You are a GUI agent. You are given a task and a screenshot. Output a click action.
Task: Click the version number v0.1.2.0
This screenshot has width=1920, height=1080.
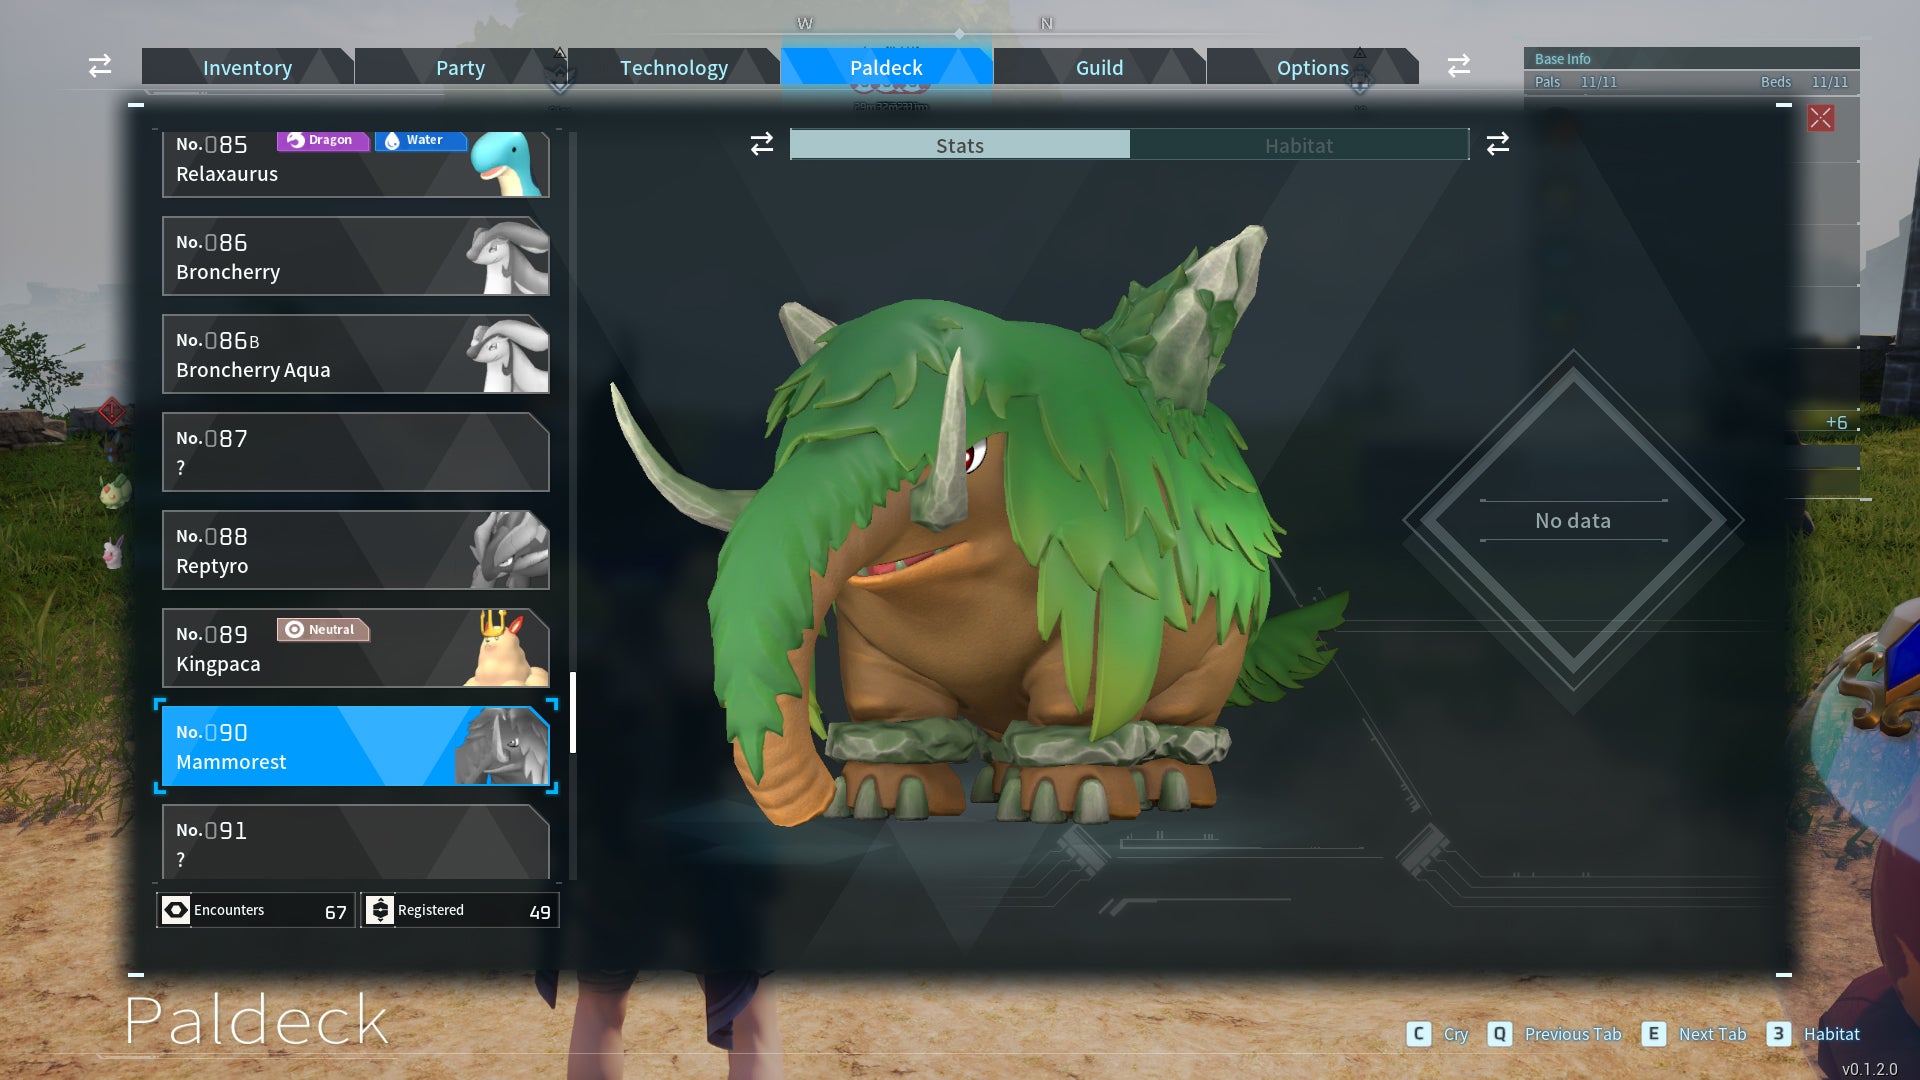click(1869, 1069)
